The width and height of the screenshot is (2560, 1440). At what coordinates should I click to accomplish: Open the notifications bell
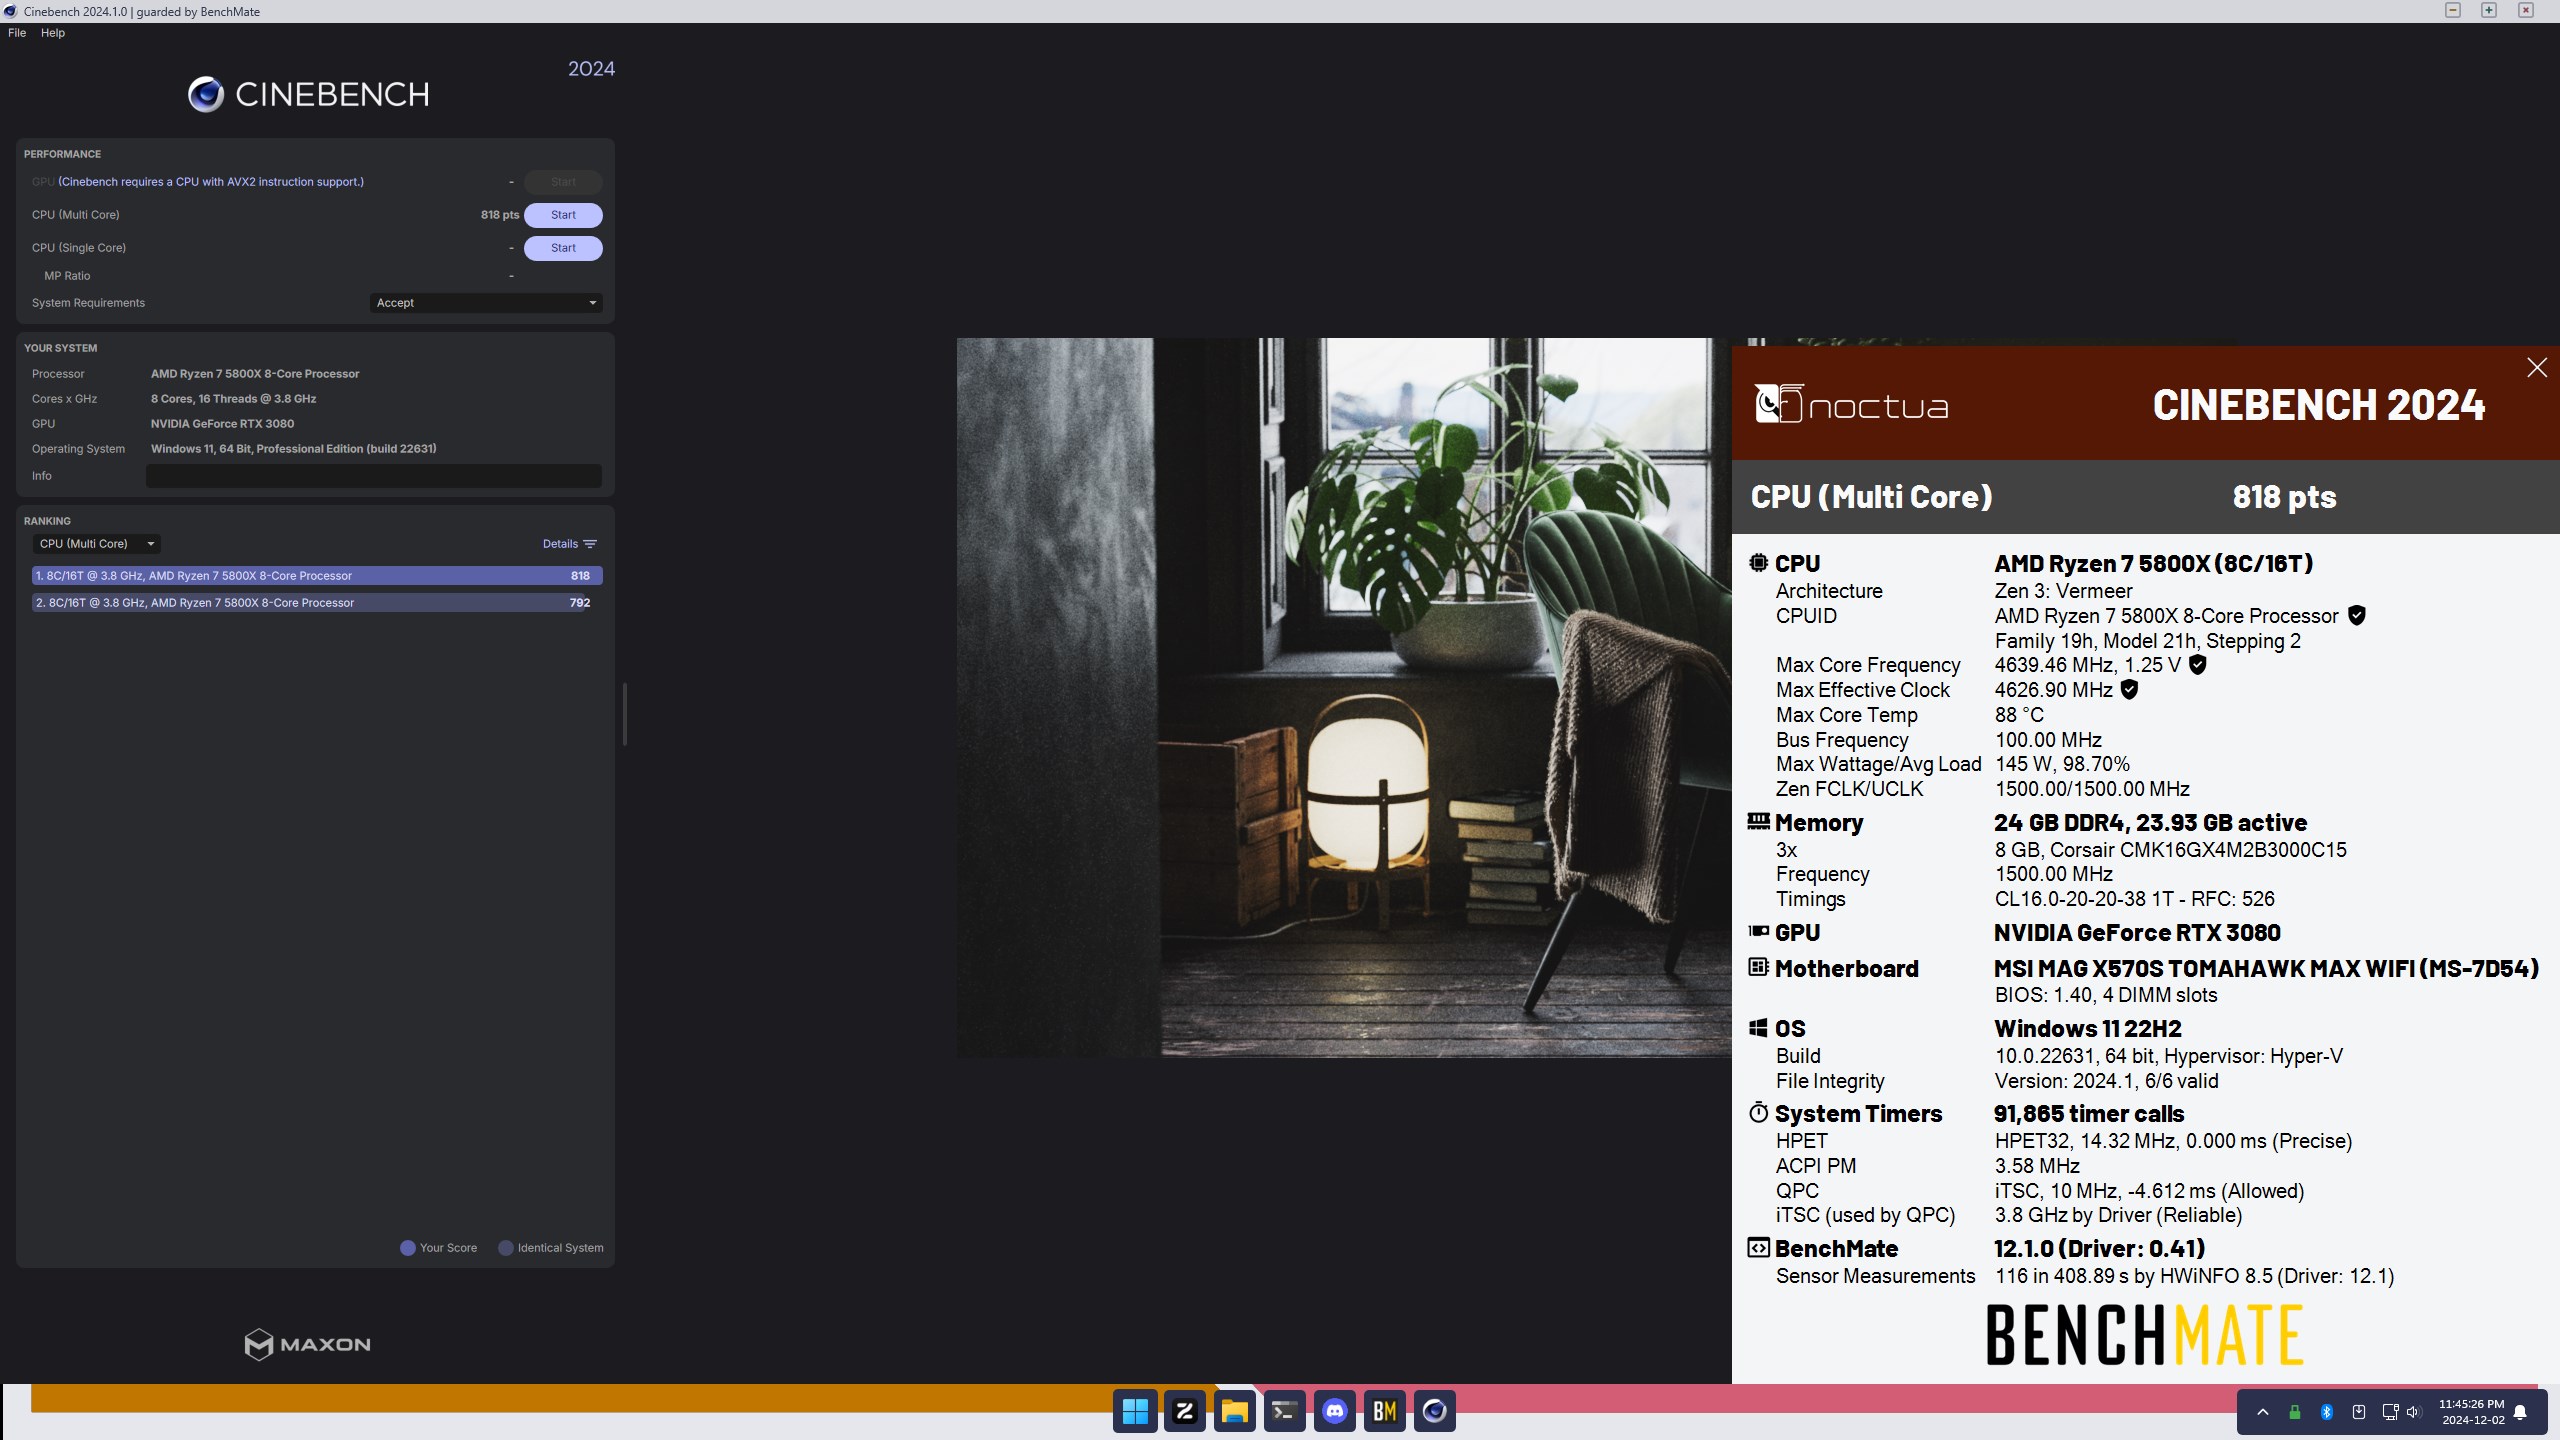tap(2521, 1412)
